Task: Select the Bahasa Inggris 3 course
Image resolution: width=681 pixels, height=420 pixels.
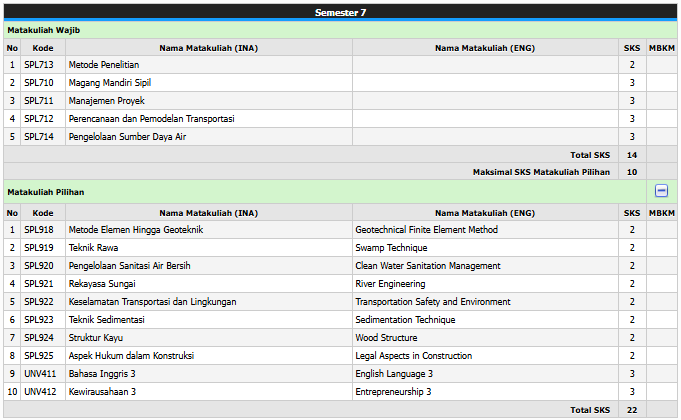Action: 102,374
